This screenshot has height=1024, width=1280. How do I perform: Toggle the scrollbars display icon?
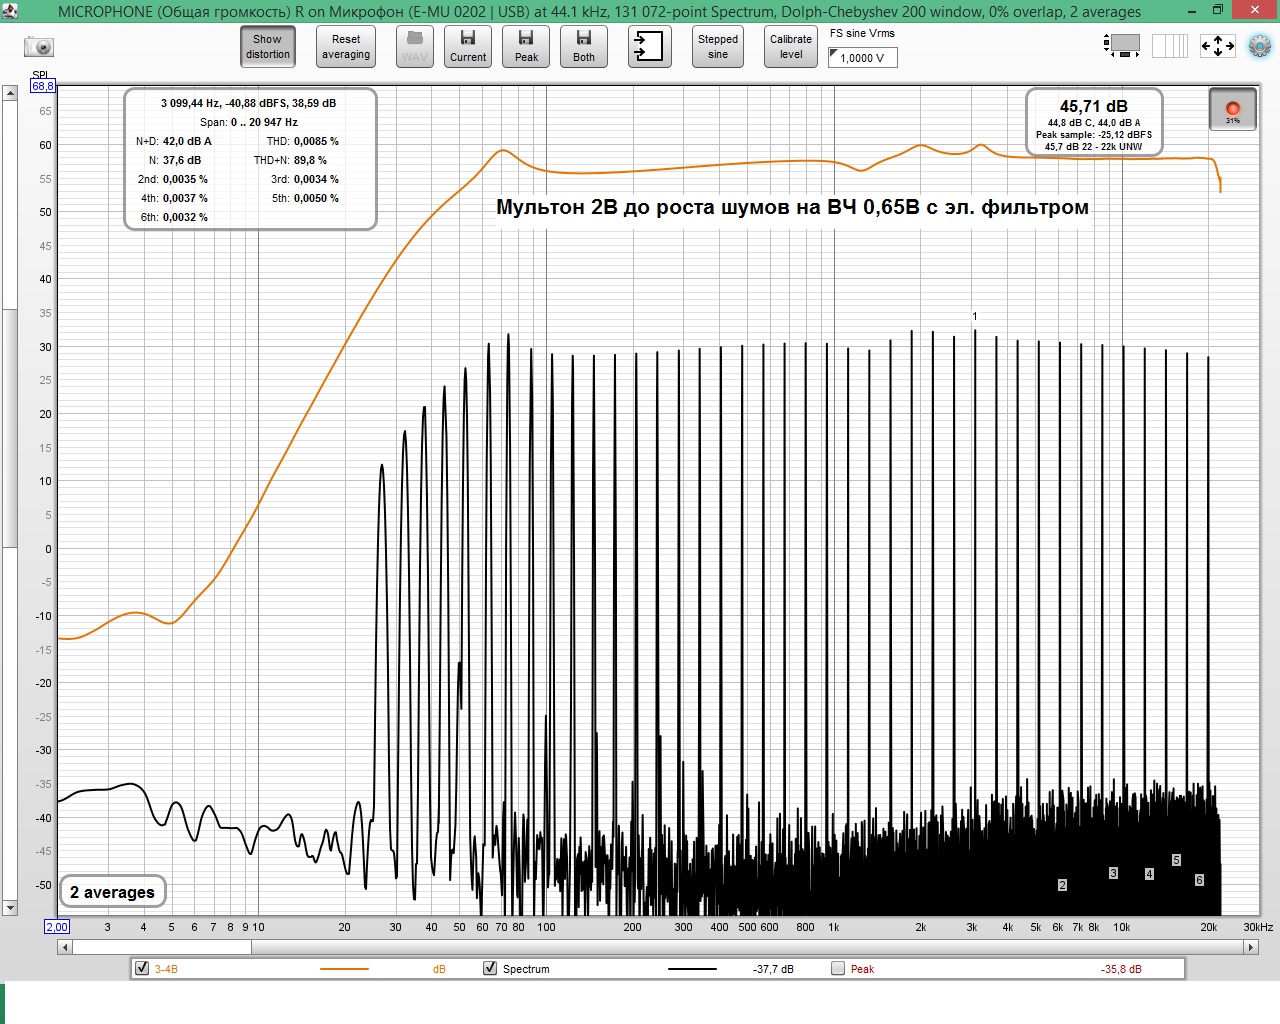click(1123, 45)
